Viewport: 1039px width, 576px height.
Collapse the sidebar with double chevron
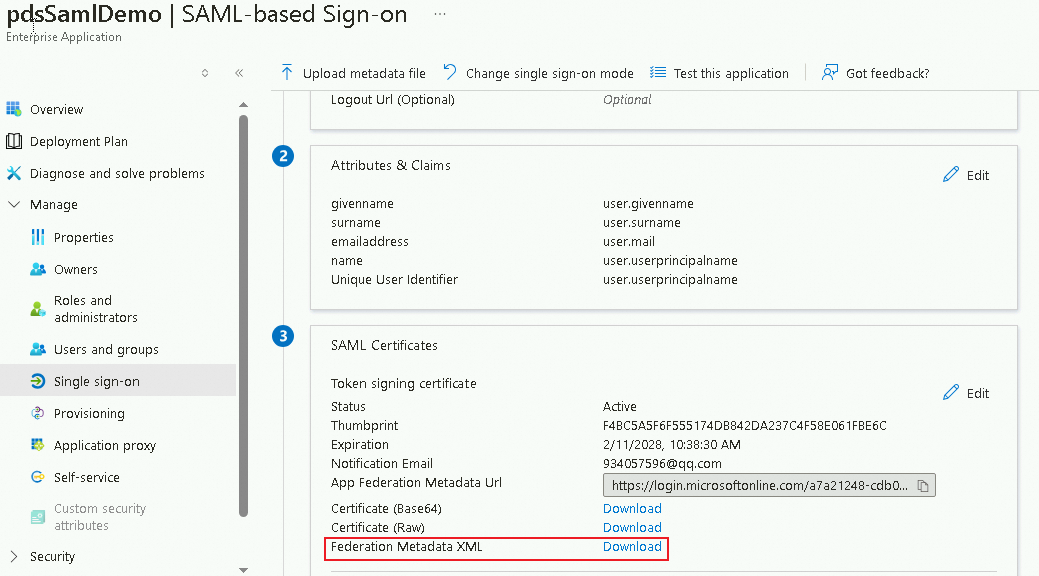coord(239,73)
